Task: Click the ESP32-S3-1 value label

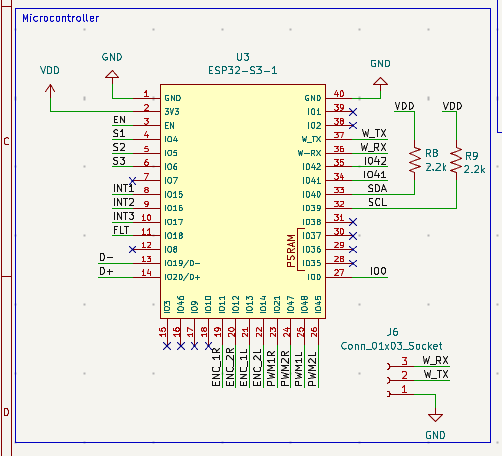Action: click(243, 70)
